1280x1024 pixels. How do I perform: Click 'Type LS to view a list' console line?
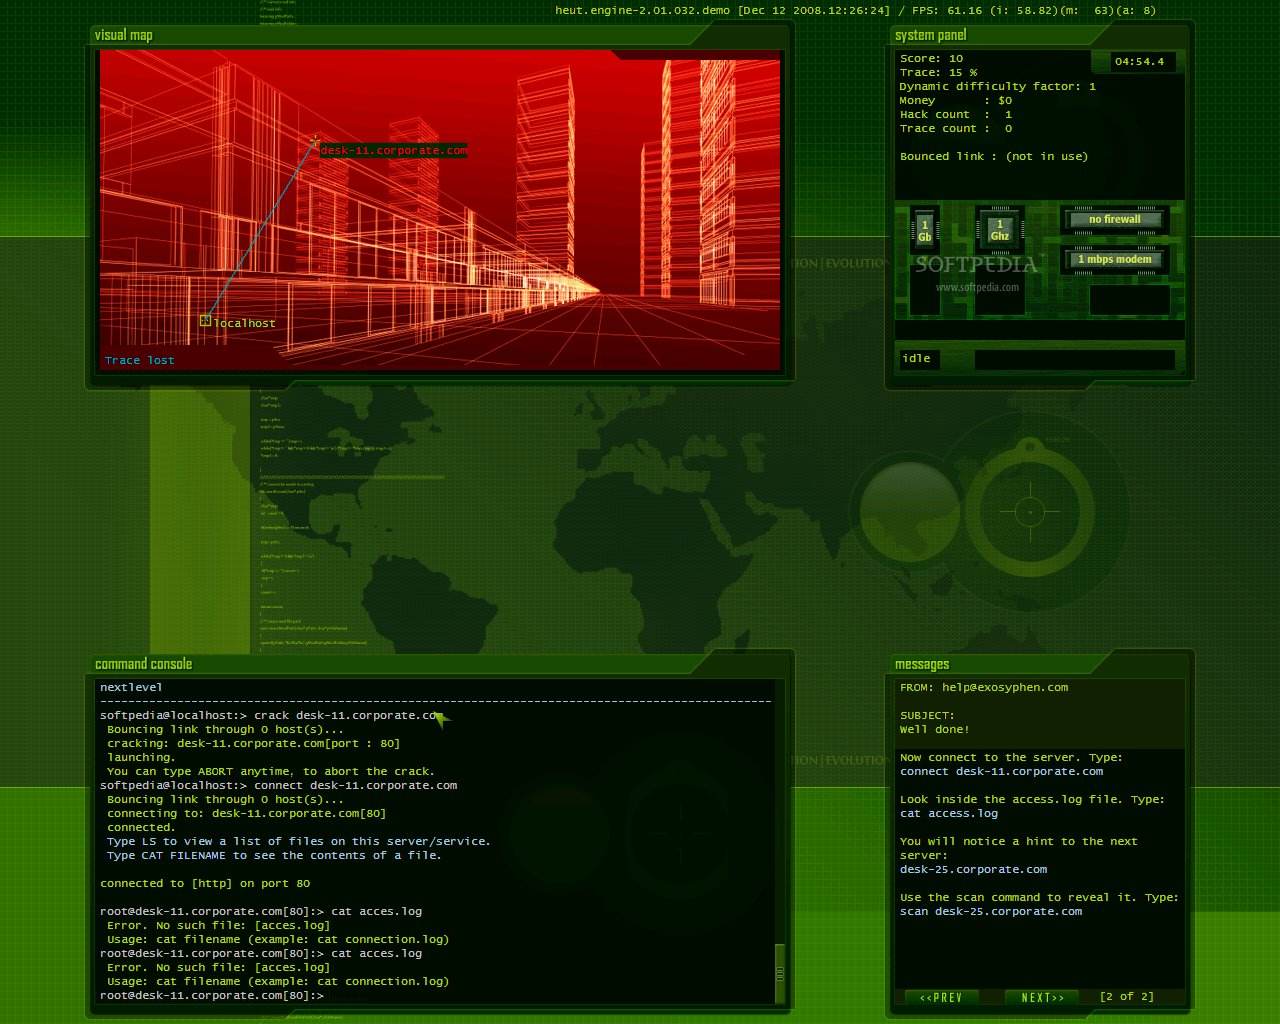[298, 841]
